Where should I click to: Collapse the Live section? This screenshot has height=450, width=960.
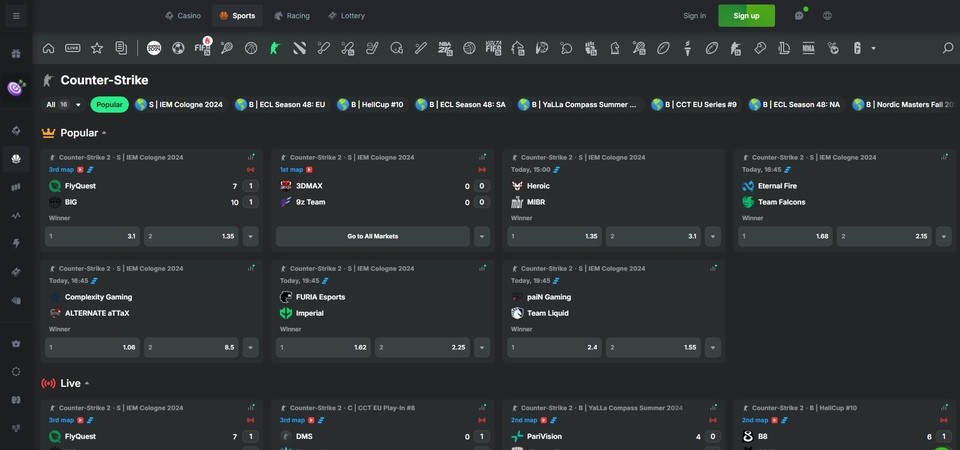coord(87,383)
